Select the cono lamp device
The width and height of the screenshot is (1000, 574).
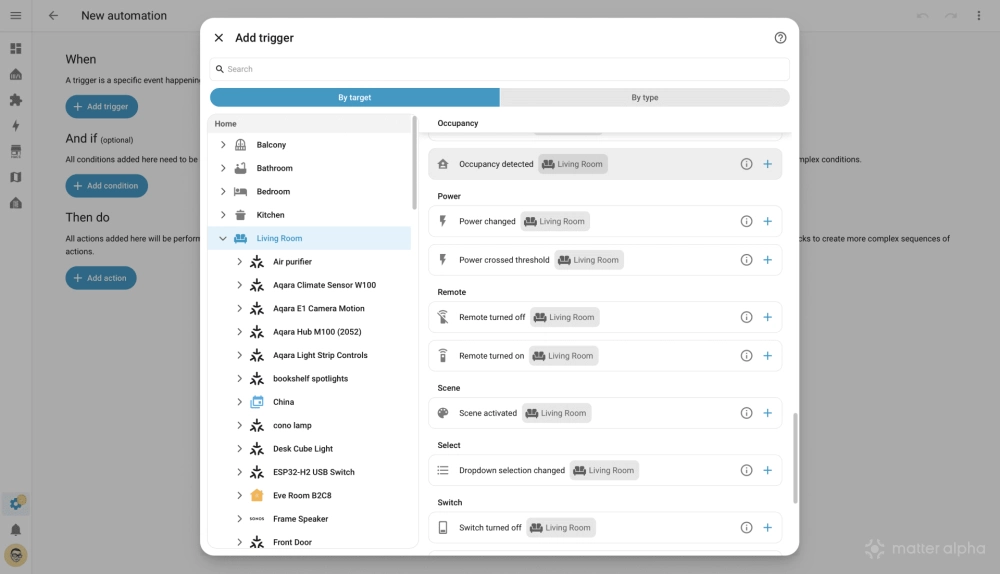292,425
